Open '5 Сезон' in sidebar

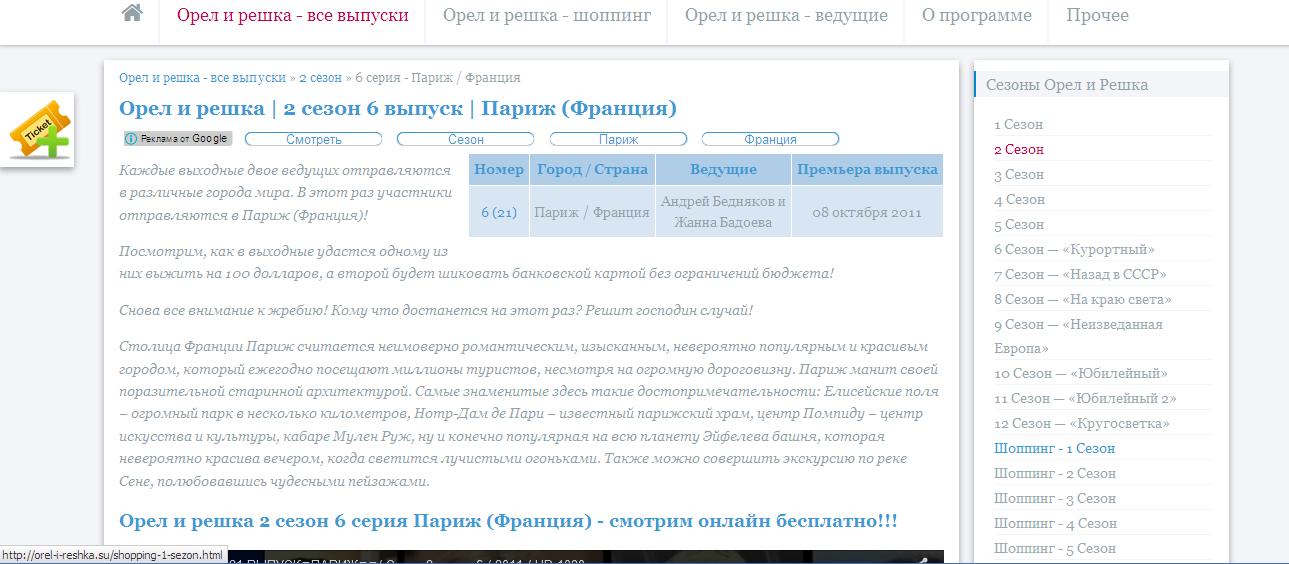1018,225
